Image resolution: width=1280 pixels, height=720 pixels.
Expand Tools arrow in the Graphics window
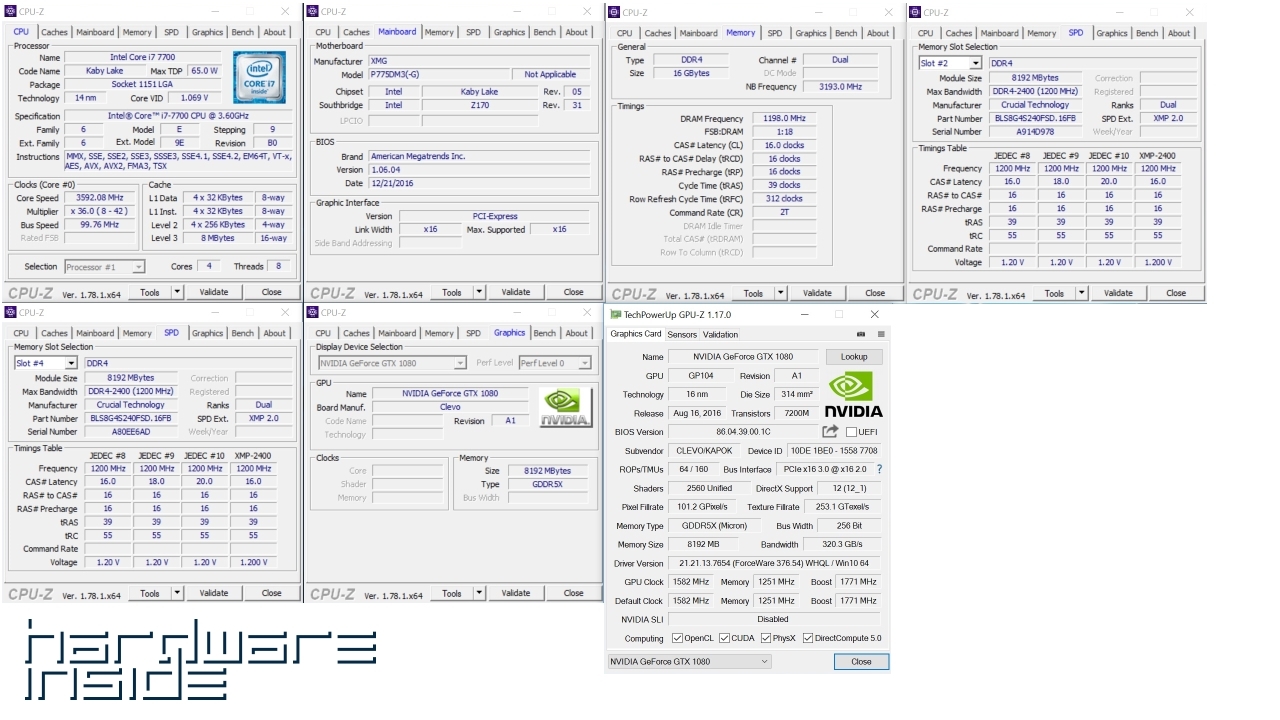[479, 593]
